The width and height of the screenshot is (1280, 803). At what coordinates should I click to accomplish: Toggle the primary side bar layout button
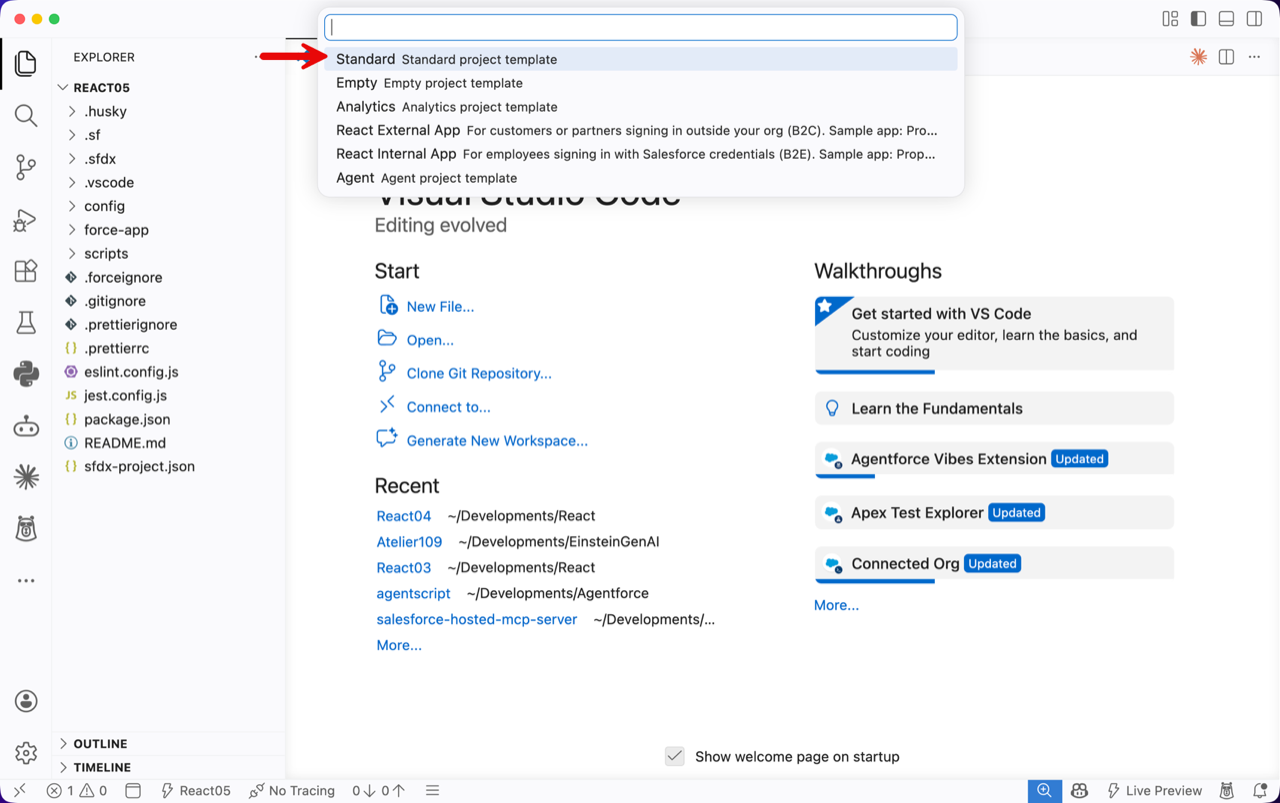[1198, 19]
